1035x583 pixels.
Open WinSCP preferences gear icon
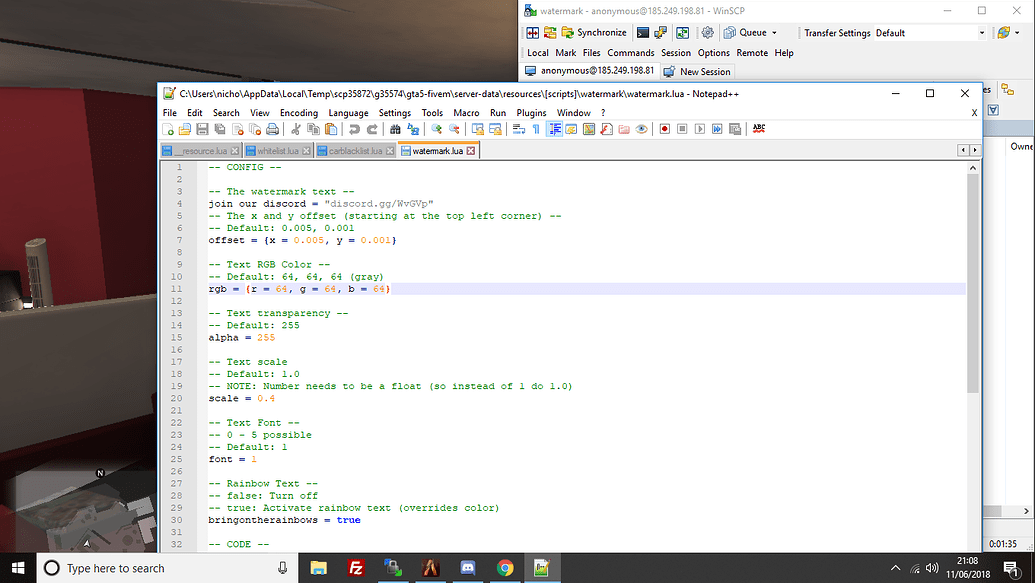click(x=707, y=33)
